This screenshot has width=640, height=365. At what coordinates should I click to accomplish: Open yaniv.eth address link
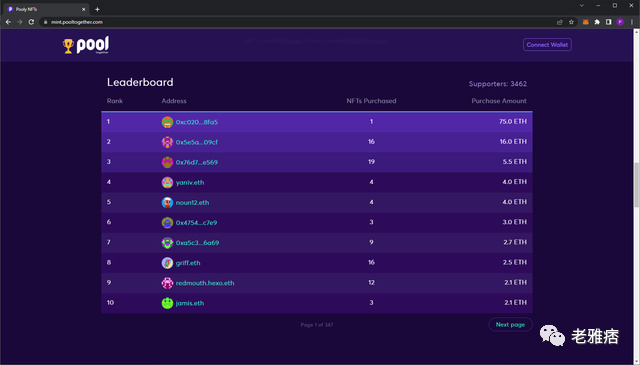click(x=190, y=182)
